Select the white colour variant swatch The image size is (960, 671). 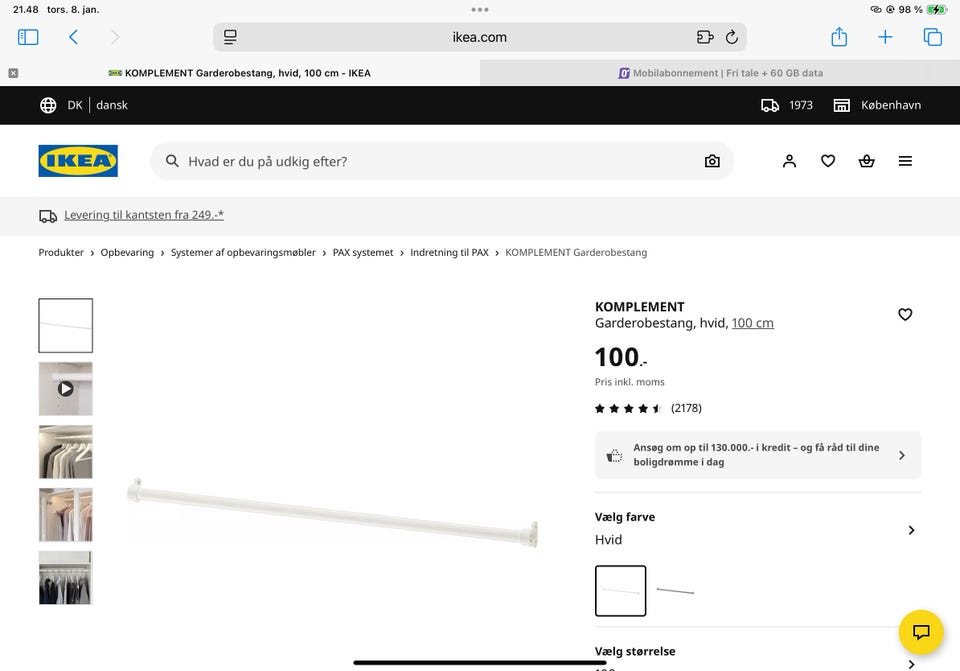(620, 591)
